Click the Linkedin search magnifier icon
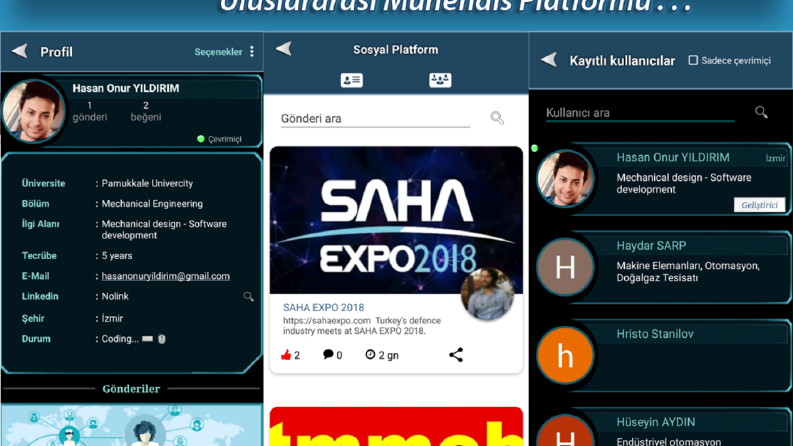 click(248, 296)
